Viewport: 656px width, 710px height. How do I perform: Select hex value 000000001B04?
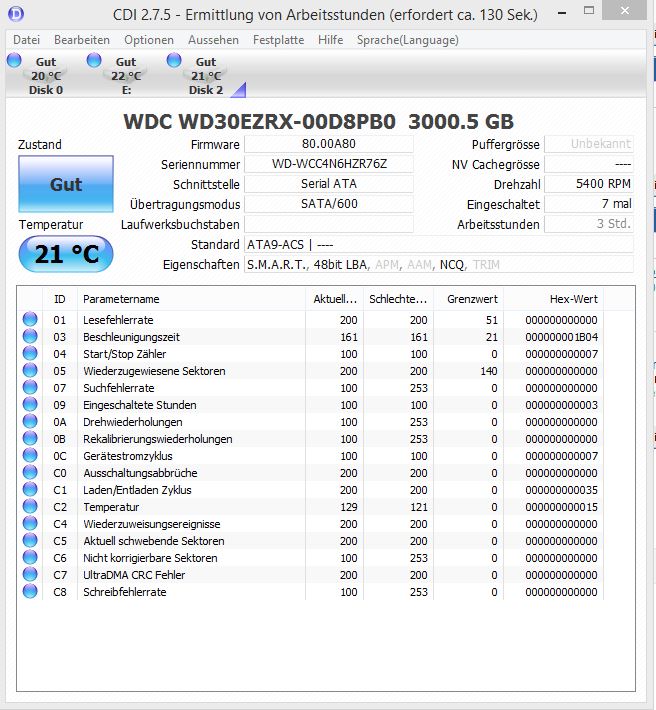pyautogui.click(x=561, y=337)
